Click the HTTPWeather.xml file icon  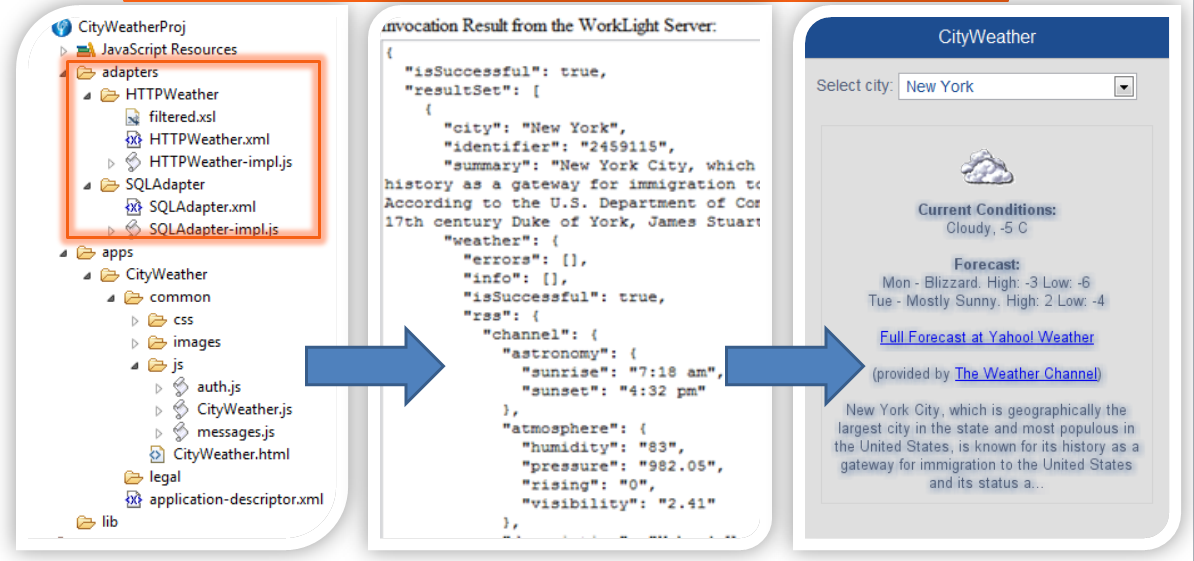click(x=133, y=139)
